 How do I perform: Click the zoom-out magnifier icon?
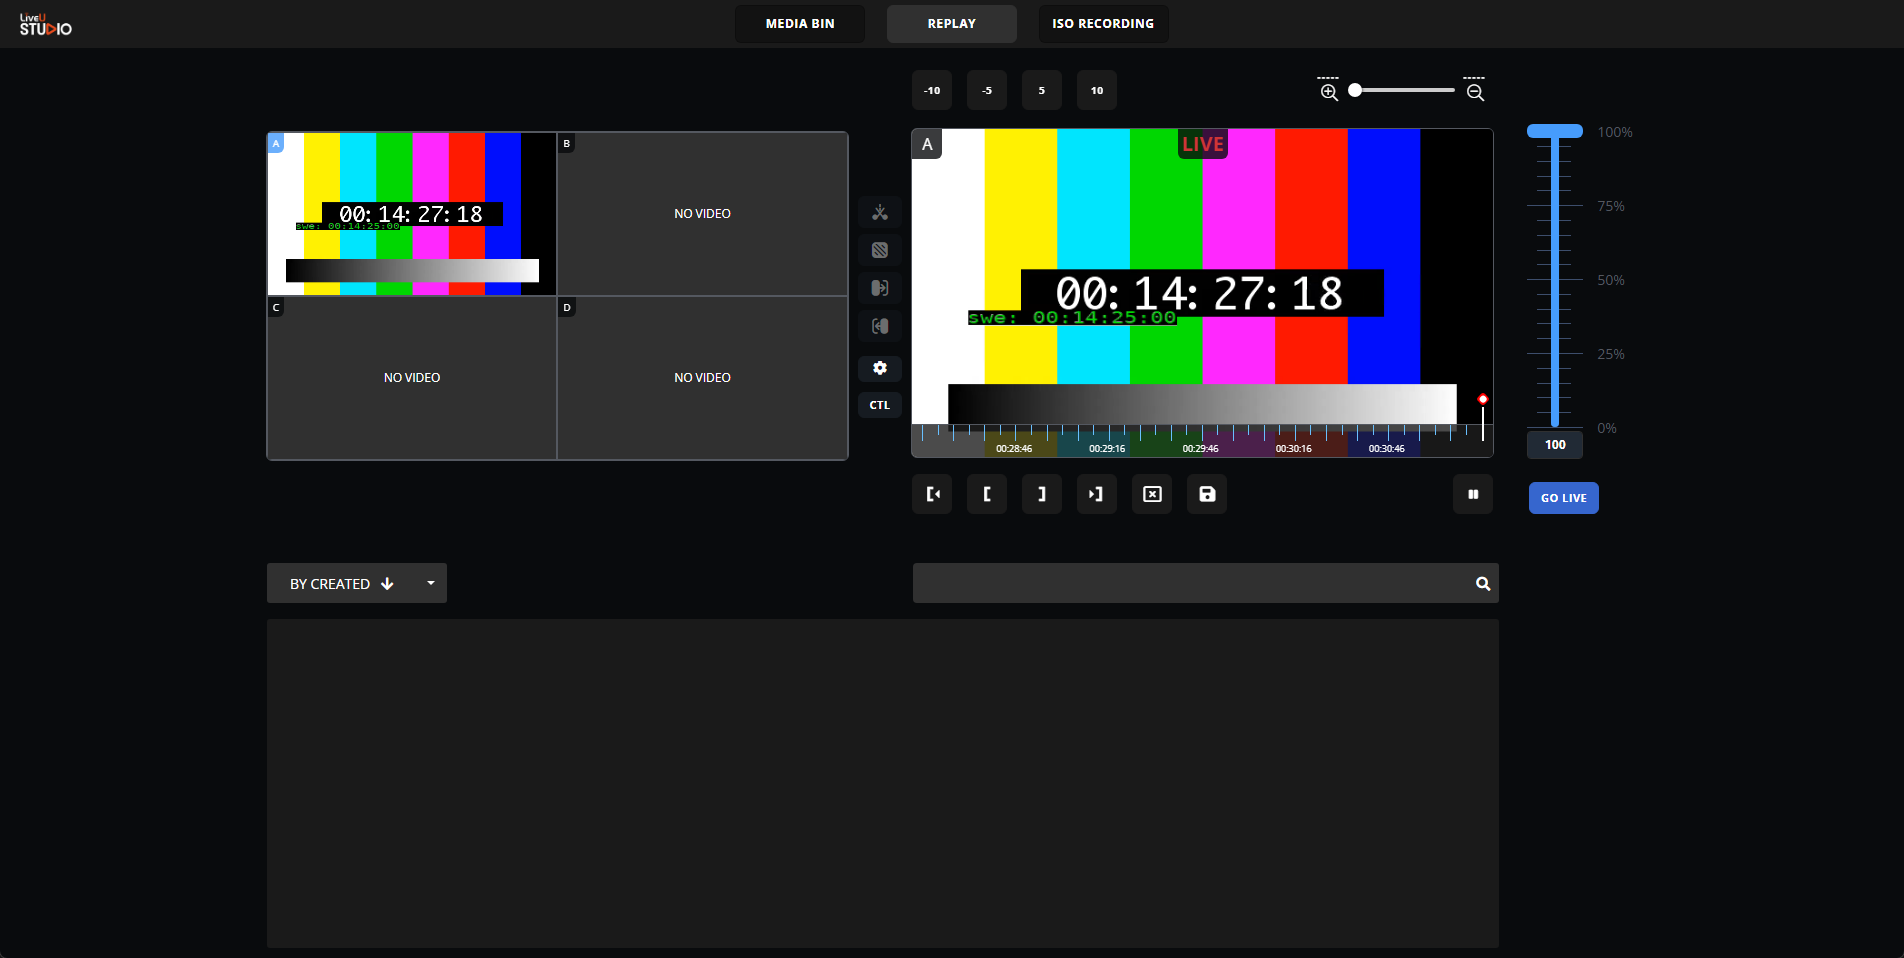(x=1475, y=92)
